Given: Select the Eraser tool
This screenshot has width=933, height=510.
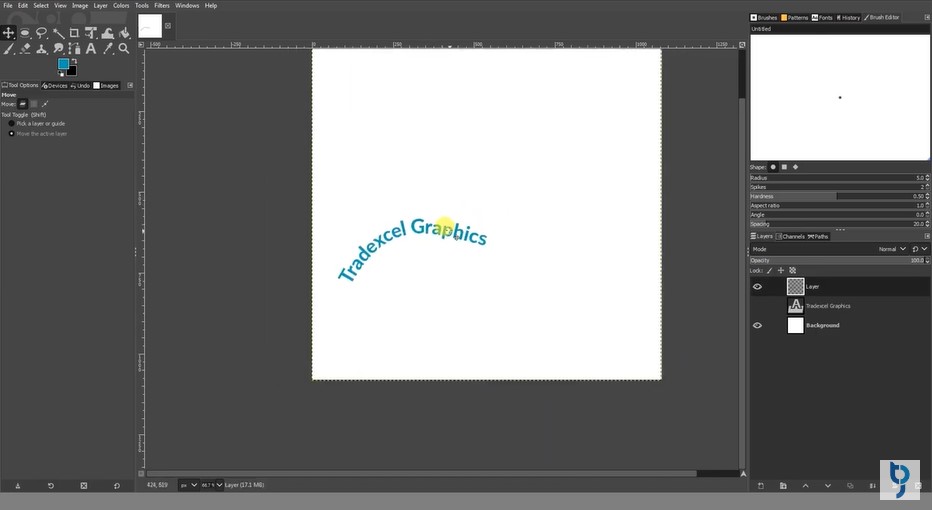Looking at the screenshot, I should click(x=25, y=49).
